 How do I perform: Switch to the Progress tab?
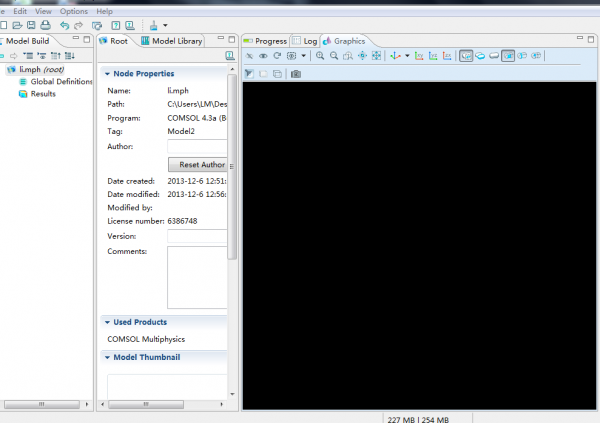[x=265, y=41]
